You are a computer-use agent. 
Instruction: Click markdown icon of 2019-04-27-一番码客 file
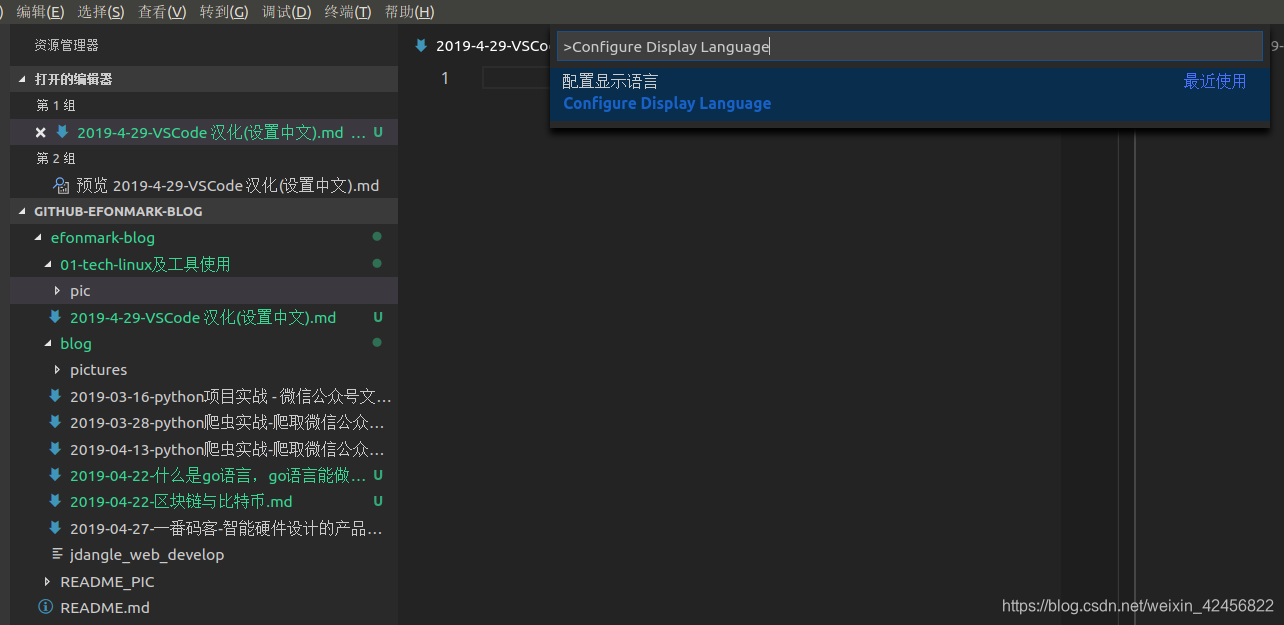pos(55,528)
